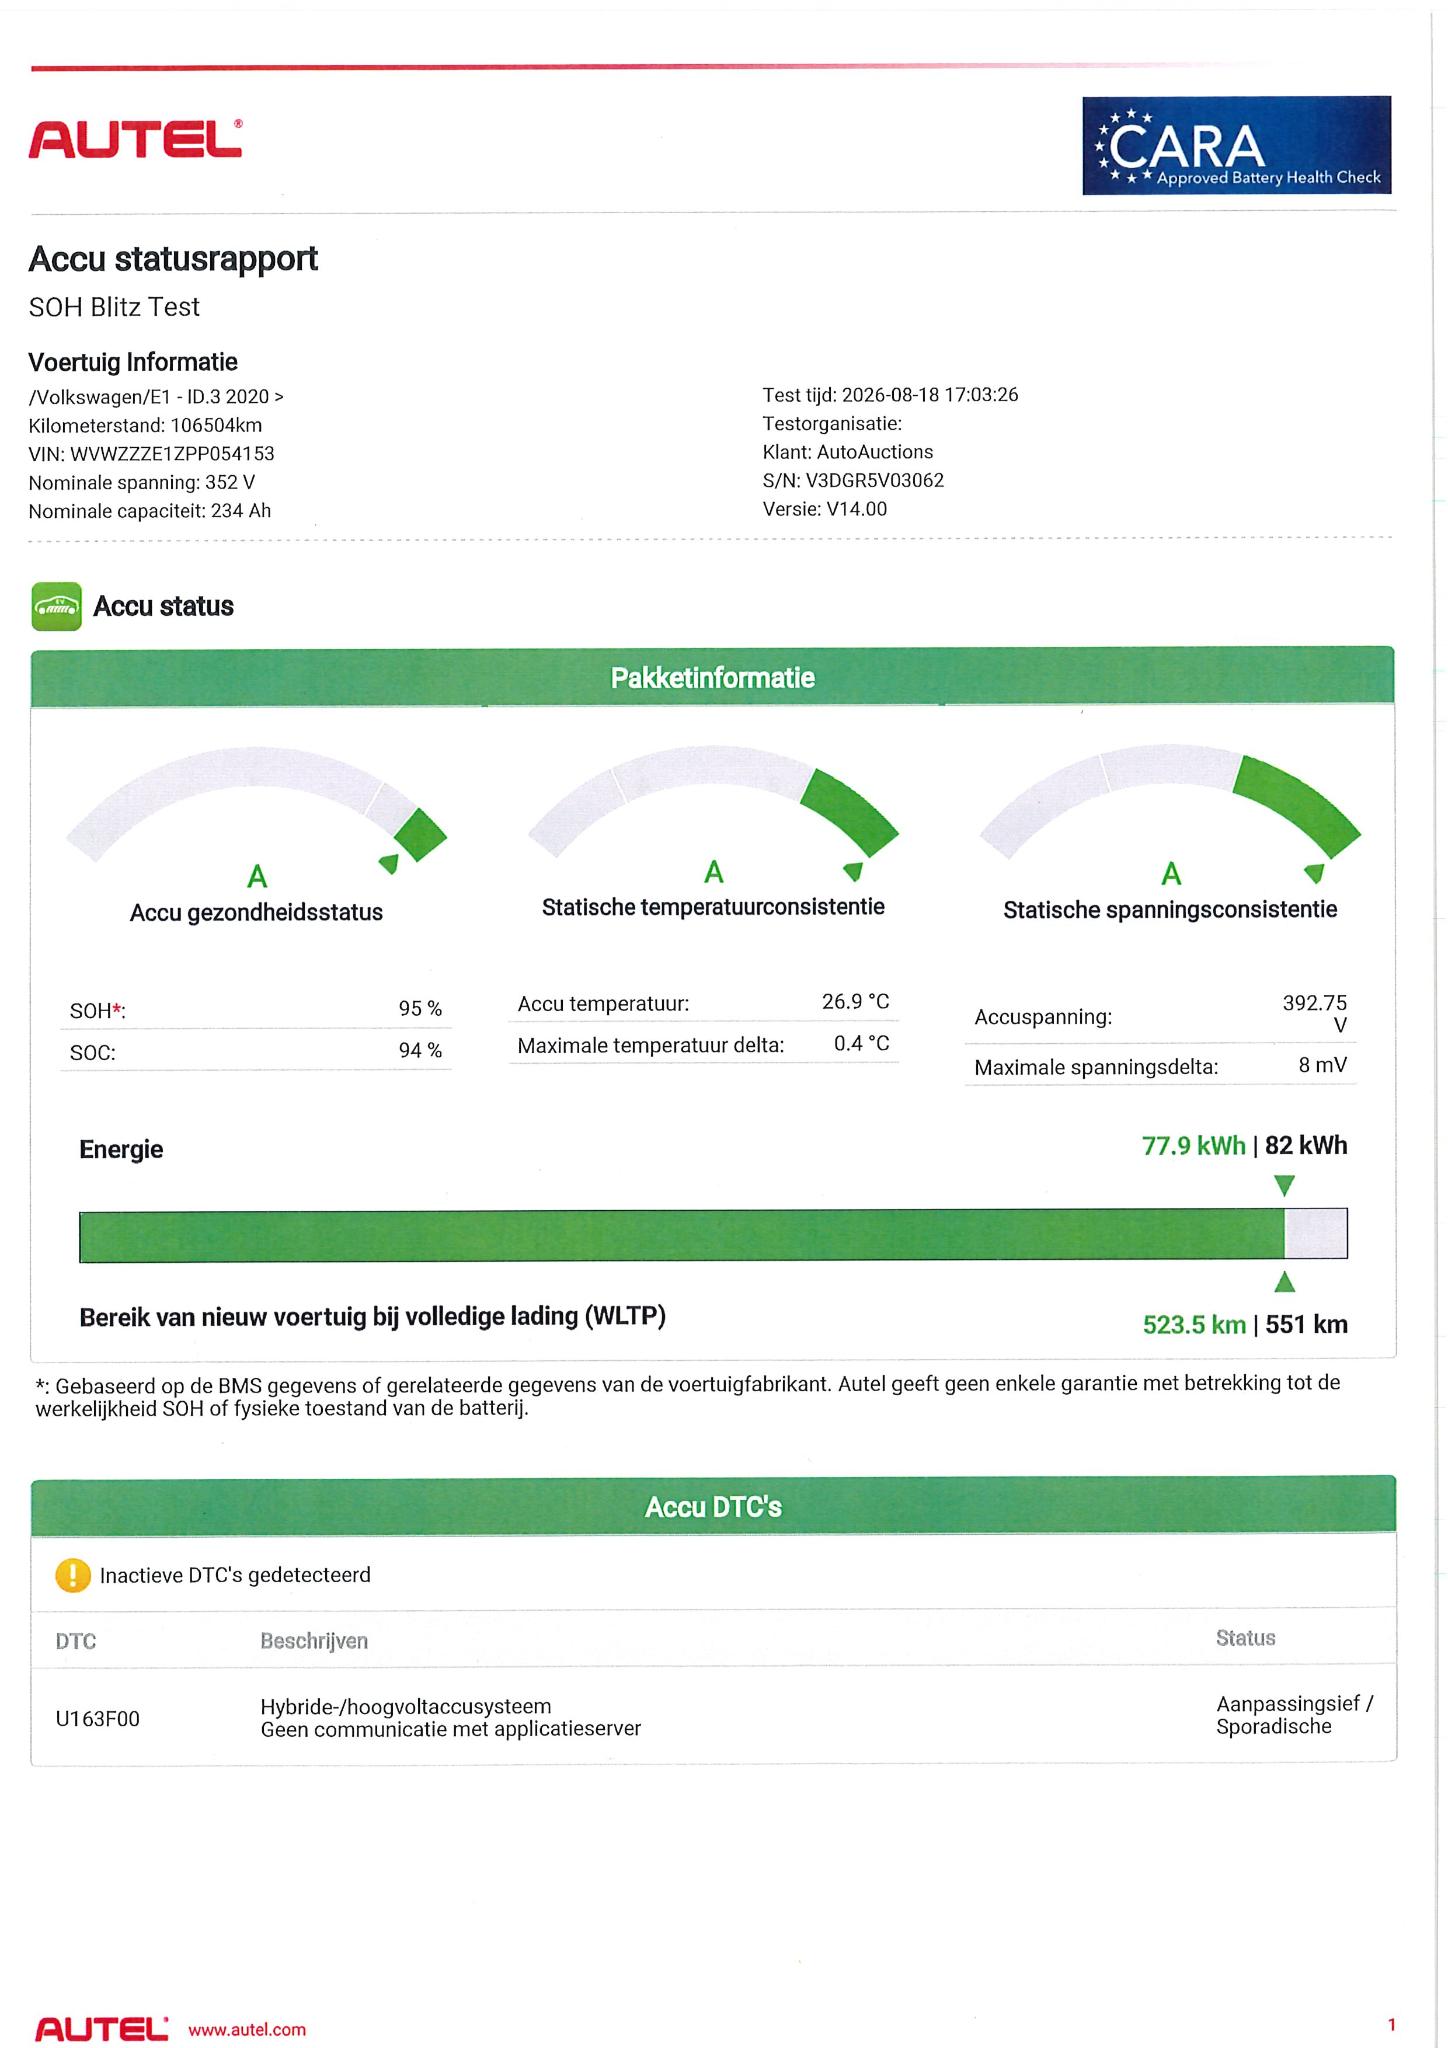Click the Maximale spanningsdelta value 8 mV
The width and height of the screenshot is (1448, 2048).
1323,1065
